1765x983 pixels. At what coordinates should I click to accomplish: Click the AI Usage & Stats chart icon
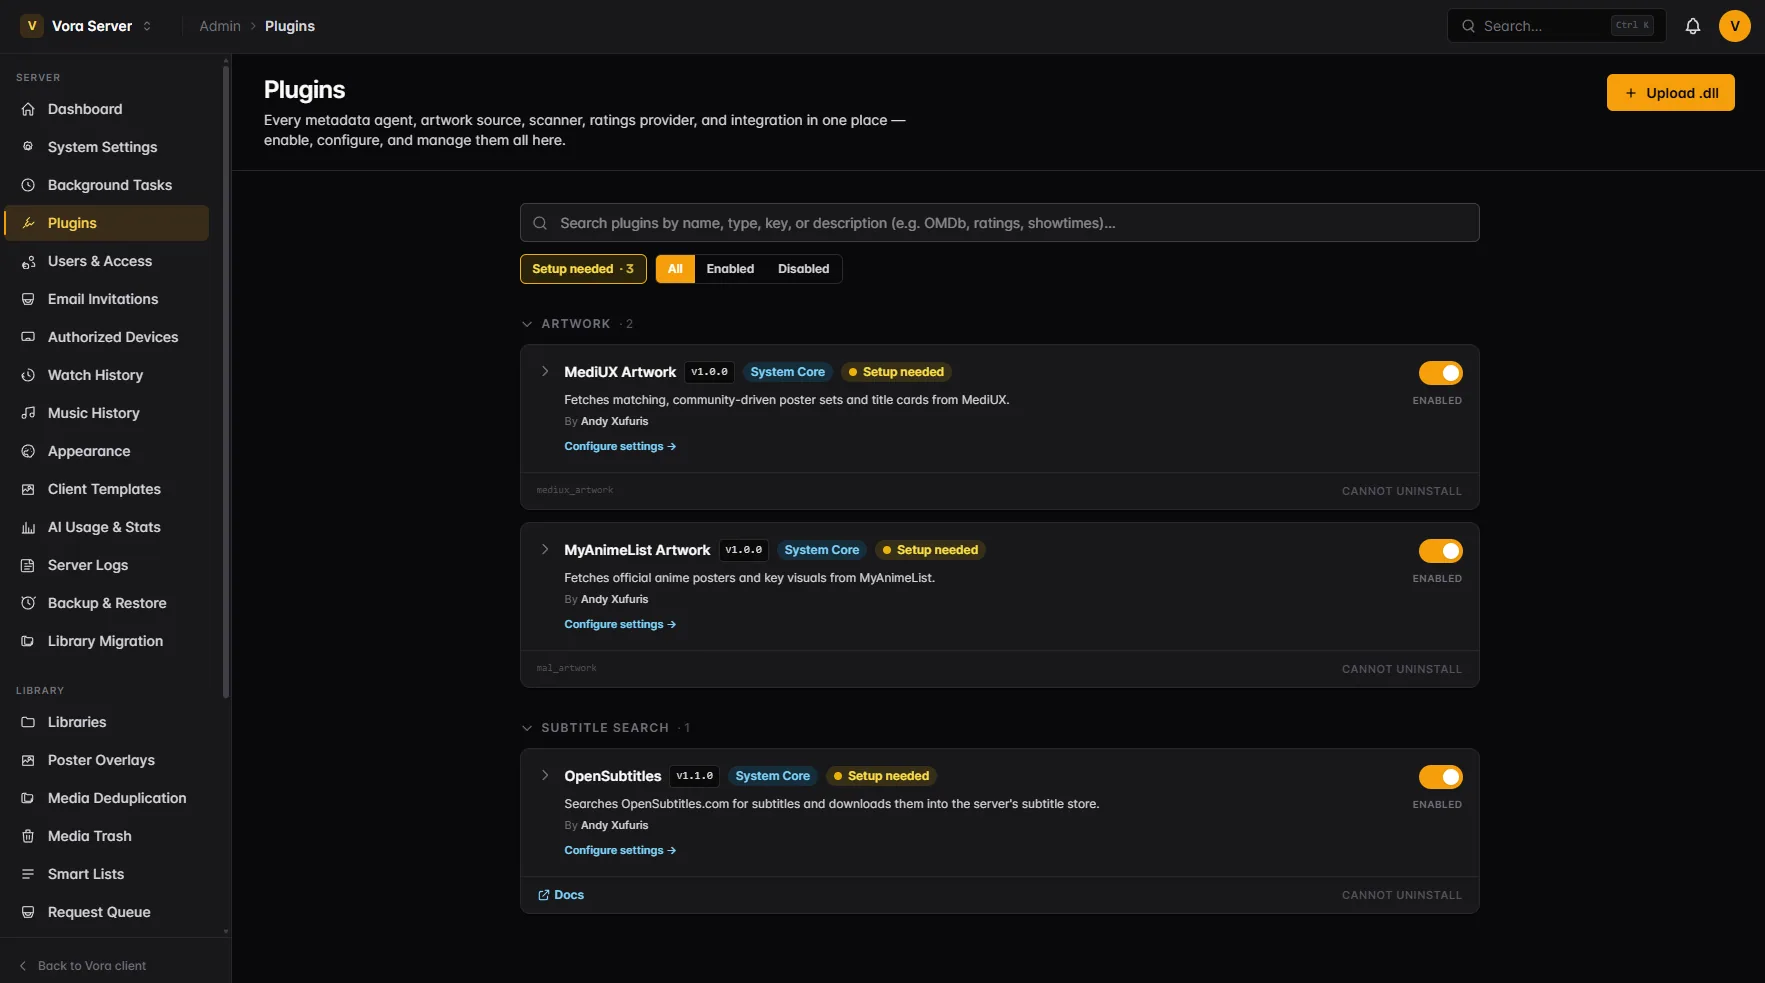click(x=28, y=527)
